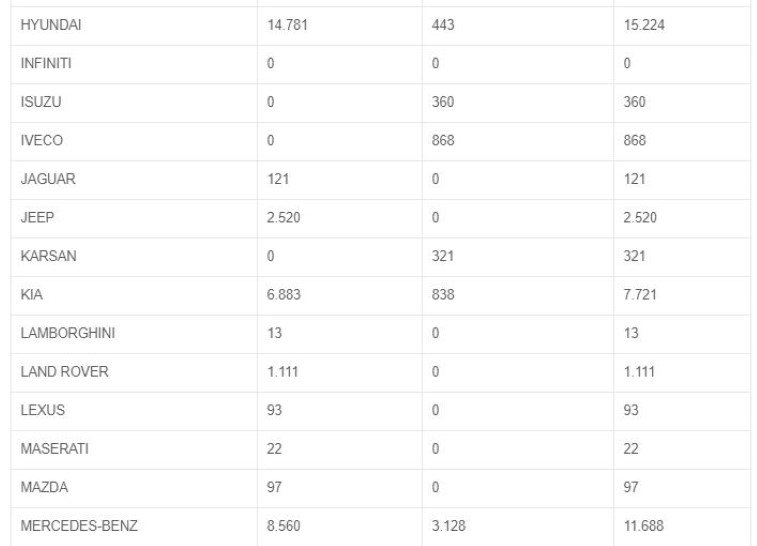Click the KIA total value 7.721
757x546 pixels.
point(640,294)
